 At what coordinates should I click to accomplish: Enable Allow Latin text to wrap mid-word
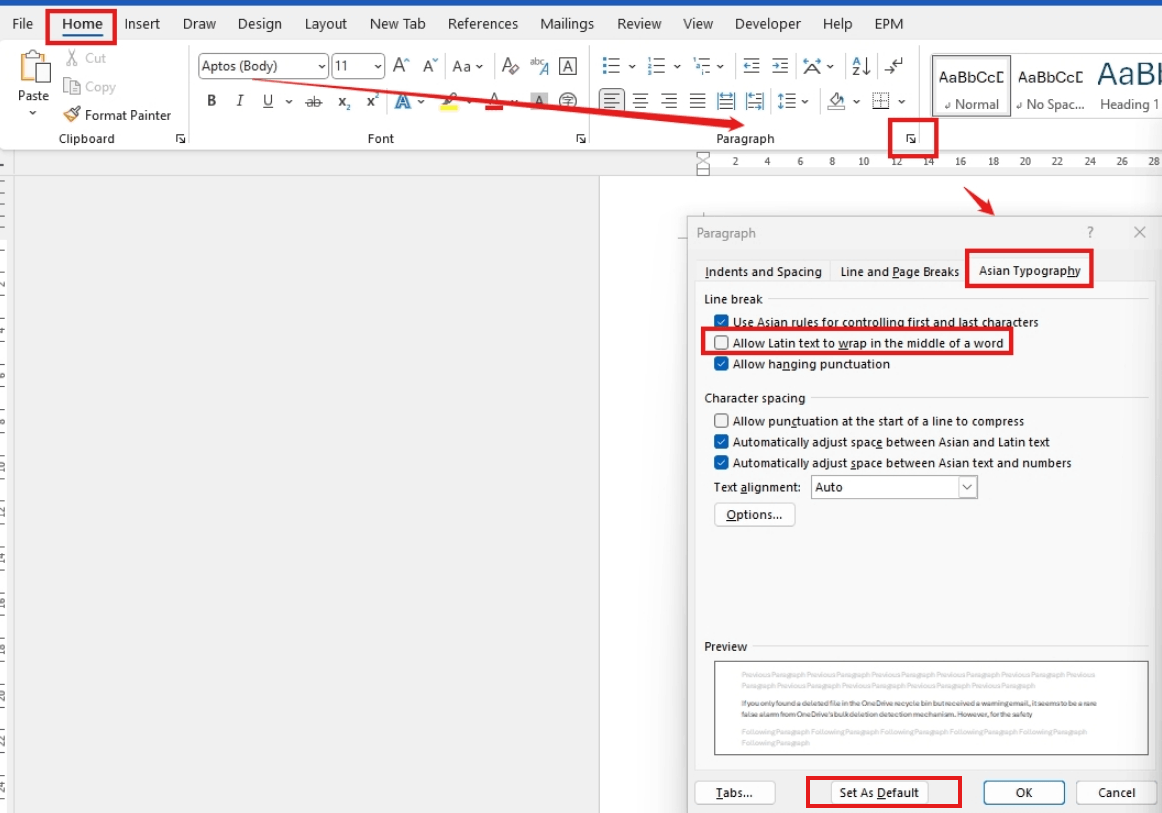pyautogui.click(x=721, y=342)
